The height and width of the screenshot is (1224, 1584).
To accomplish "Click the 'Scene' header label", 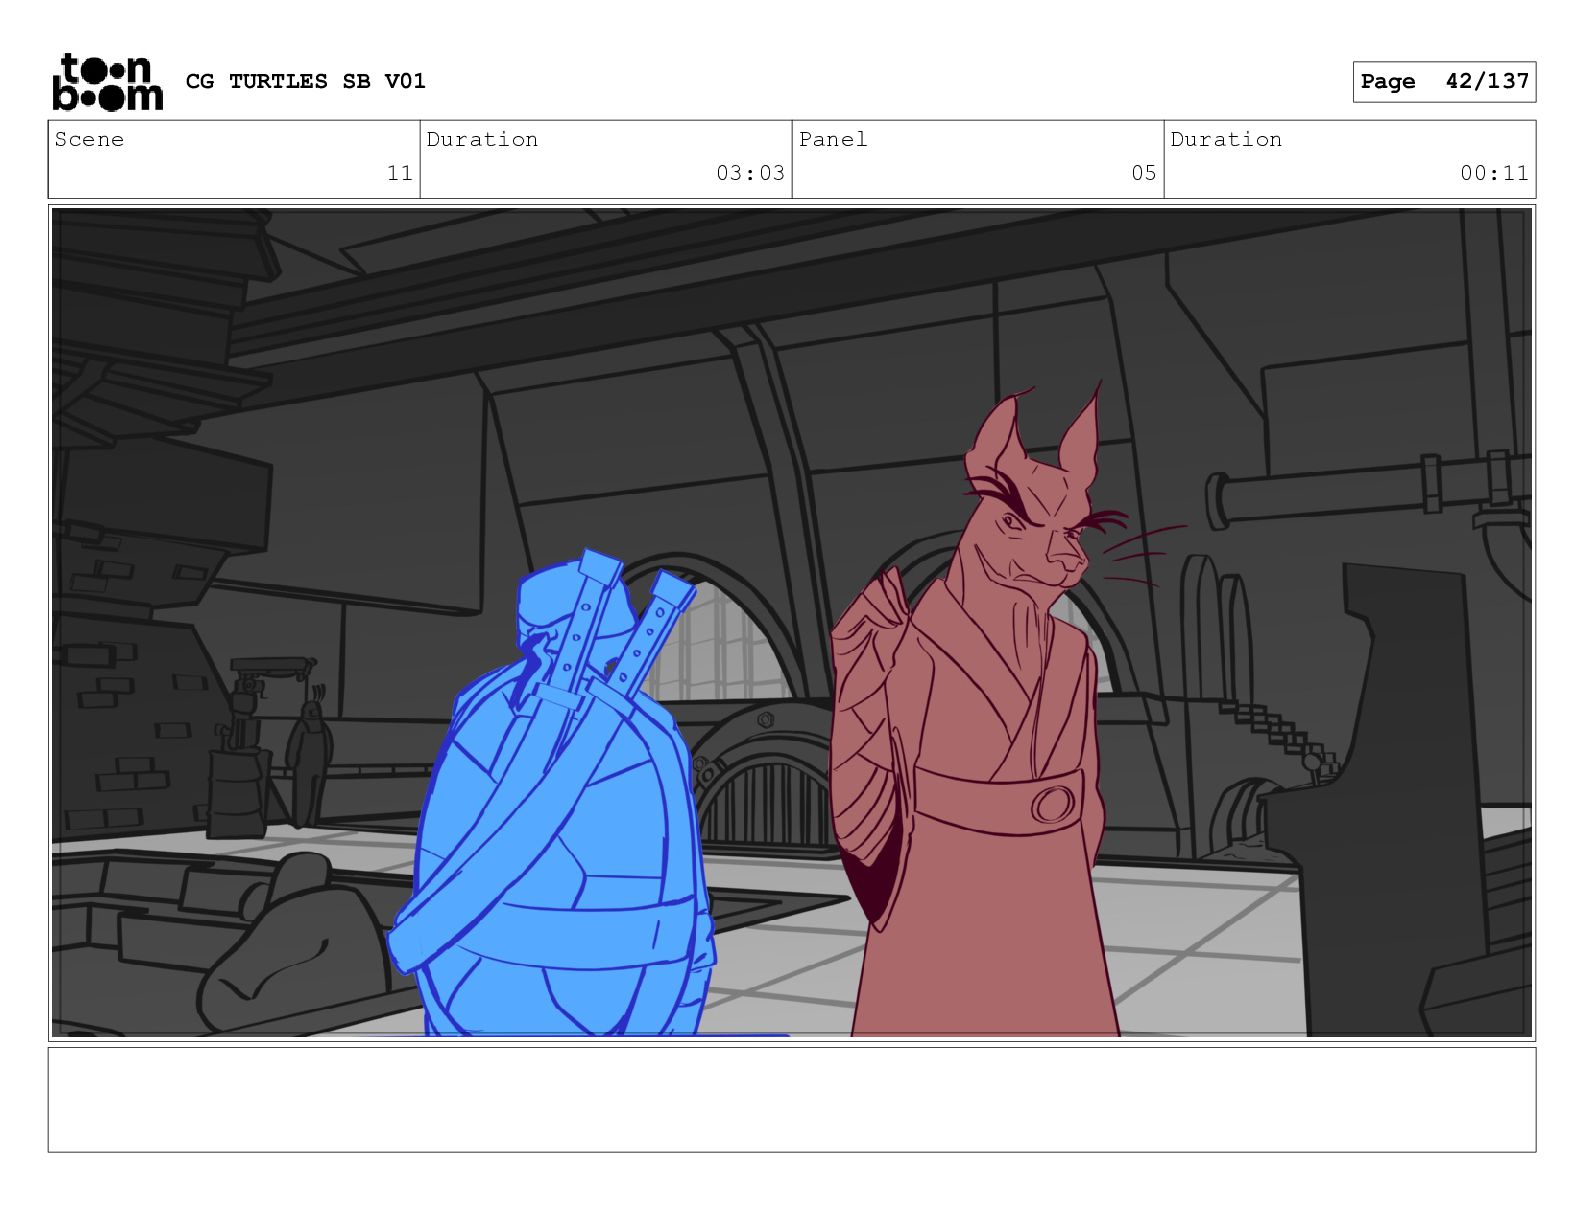I will (x=89, y=139).
